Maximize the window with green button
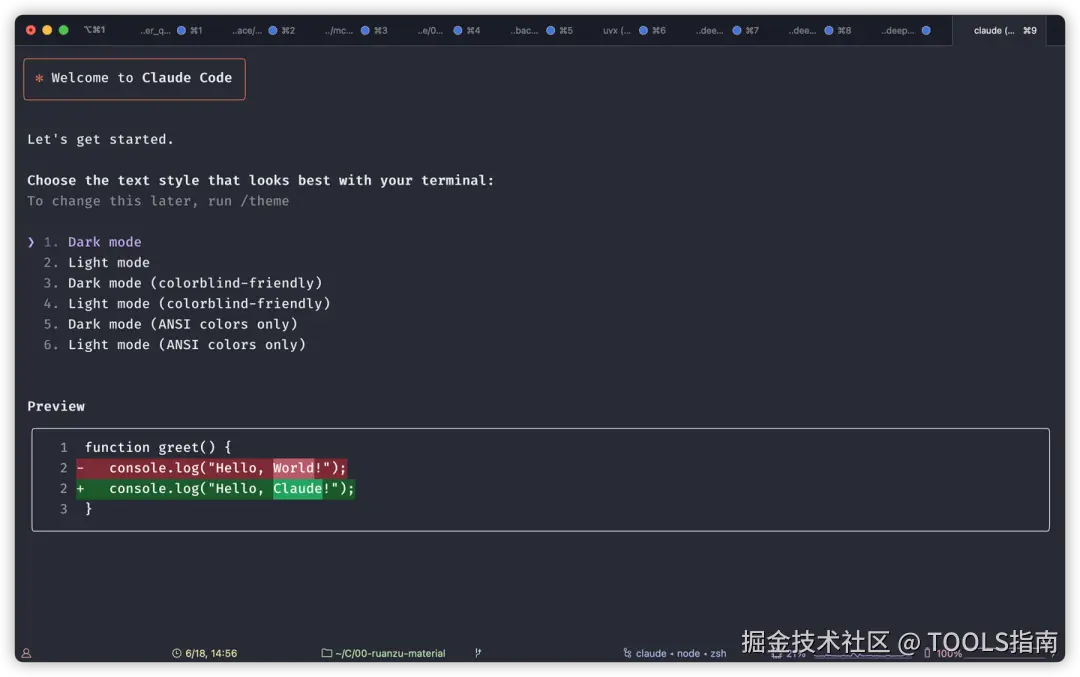Screen dimensions: 1080x677 (x=64, y=30)
